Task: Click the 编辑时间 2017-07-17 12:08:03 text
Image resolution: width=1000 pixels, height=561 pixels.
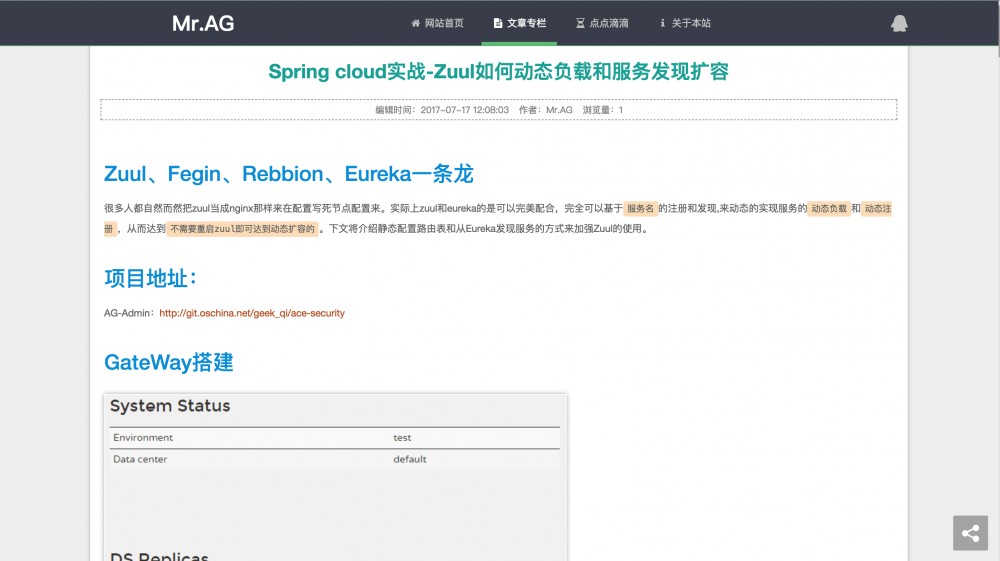Action: tap(442, 110)
